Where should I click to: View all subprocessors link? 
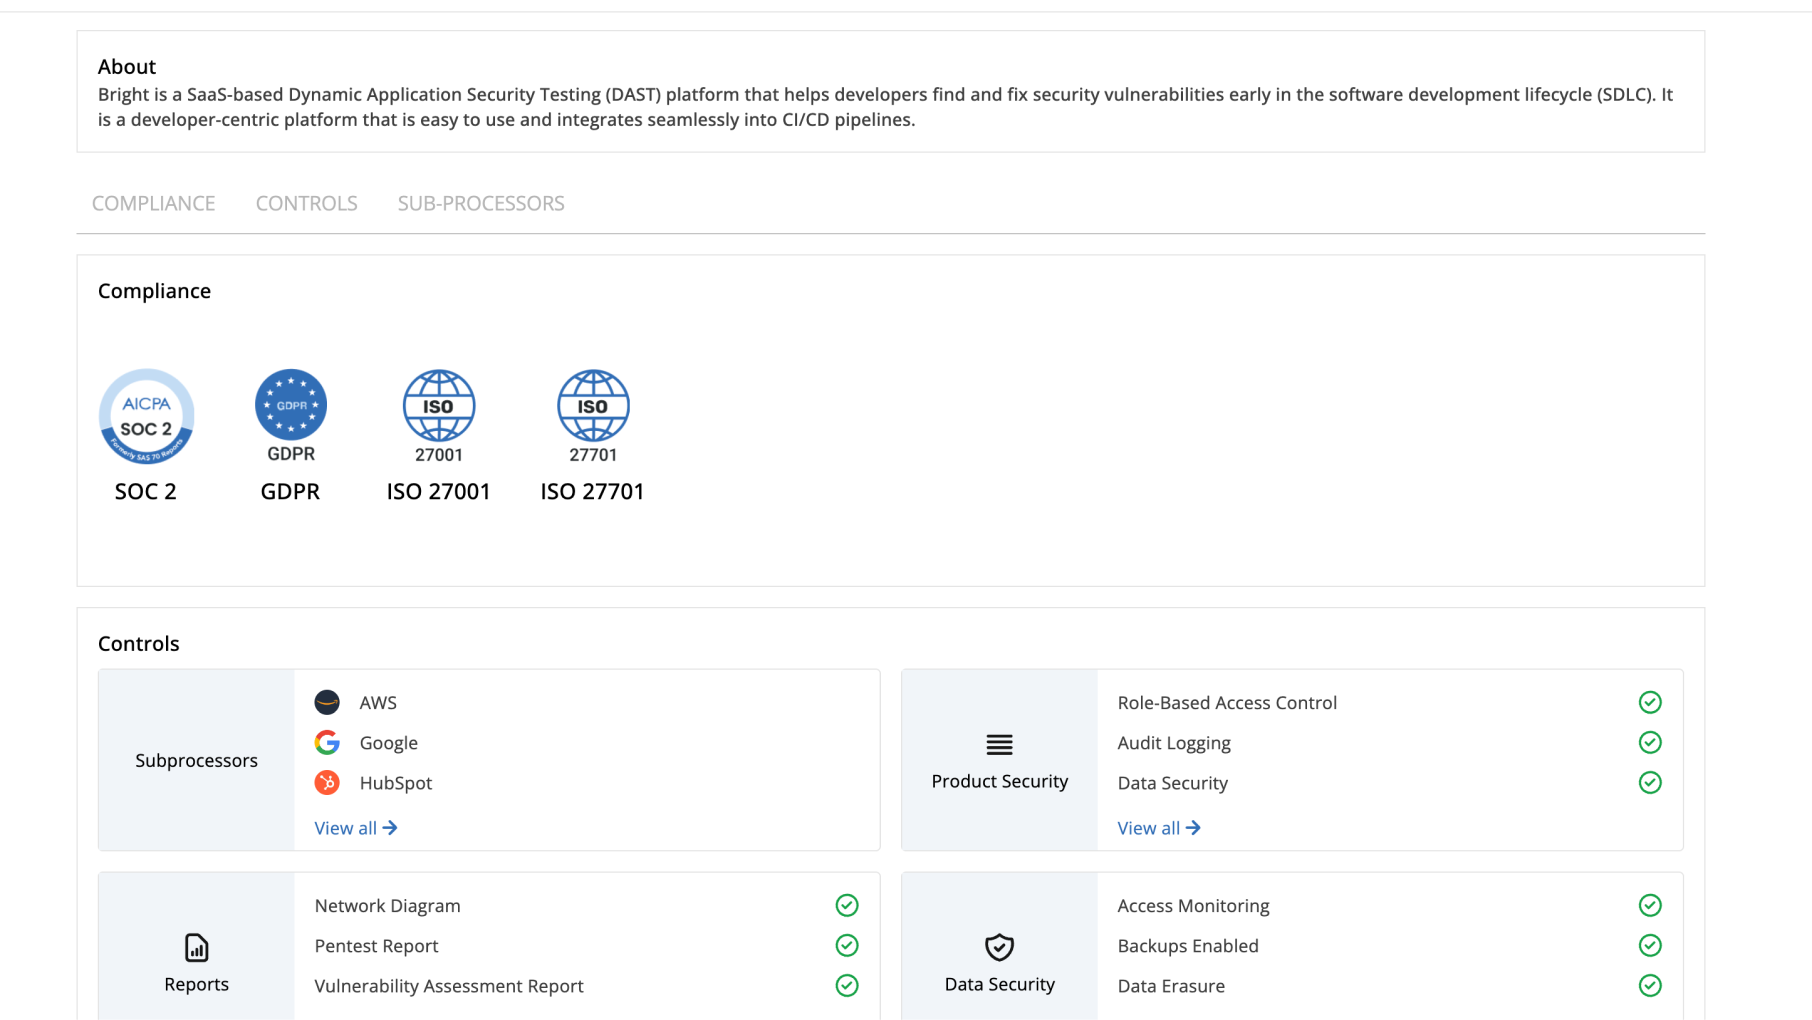(355, 828)
